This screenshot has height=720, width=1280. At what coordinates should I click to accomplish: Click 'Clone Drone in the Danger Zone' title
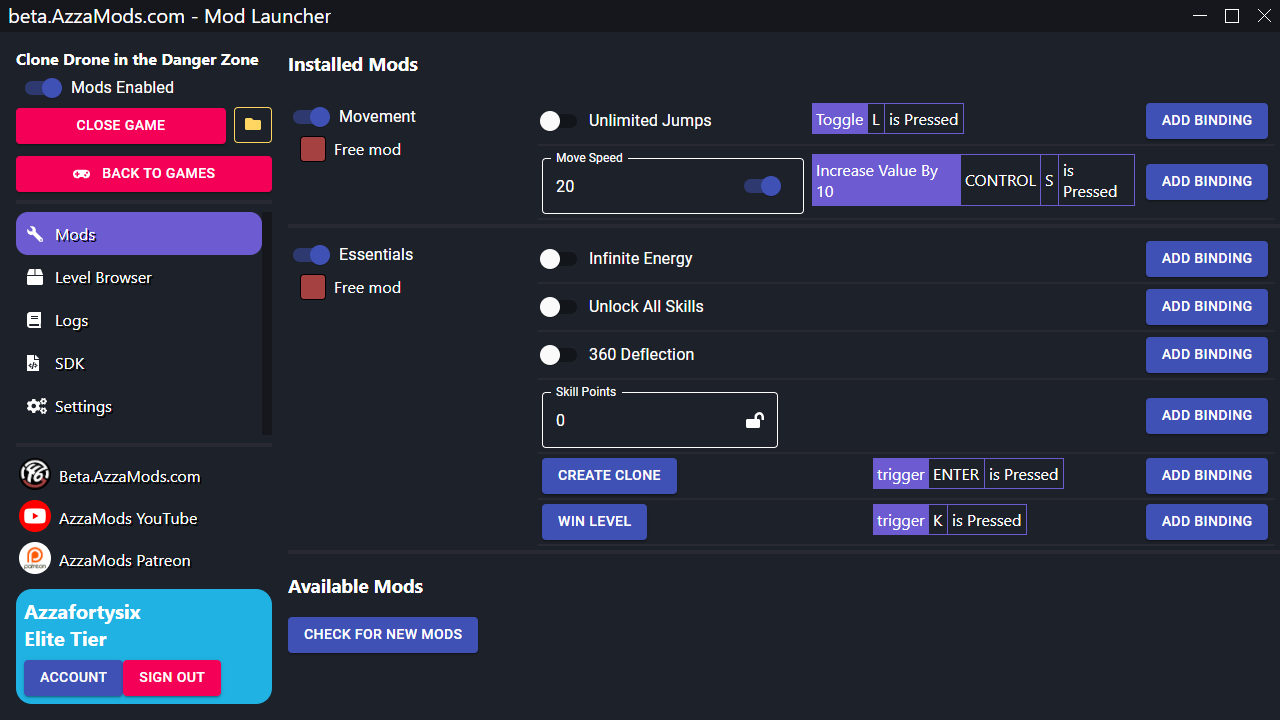point(137,60)
